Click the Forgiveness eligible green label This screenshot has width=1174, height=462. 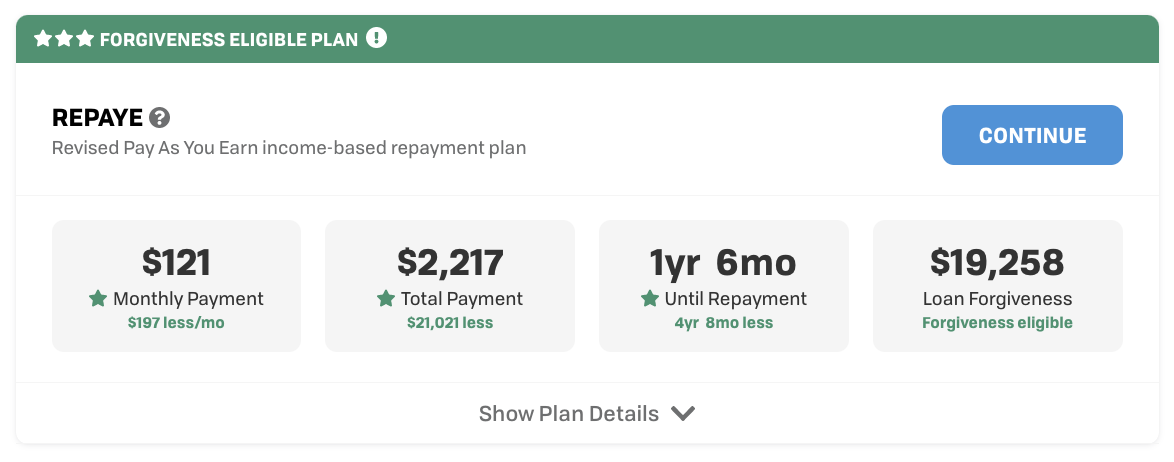[997, 323]
